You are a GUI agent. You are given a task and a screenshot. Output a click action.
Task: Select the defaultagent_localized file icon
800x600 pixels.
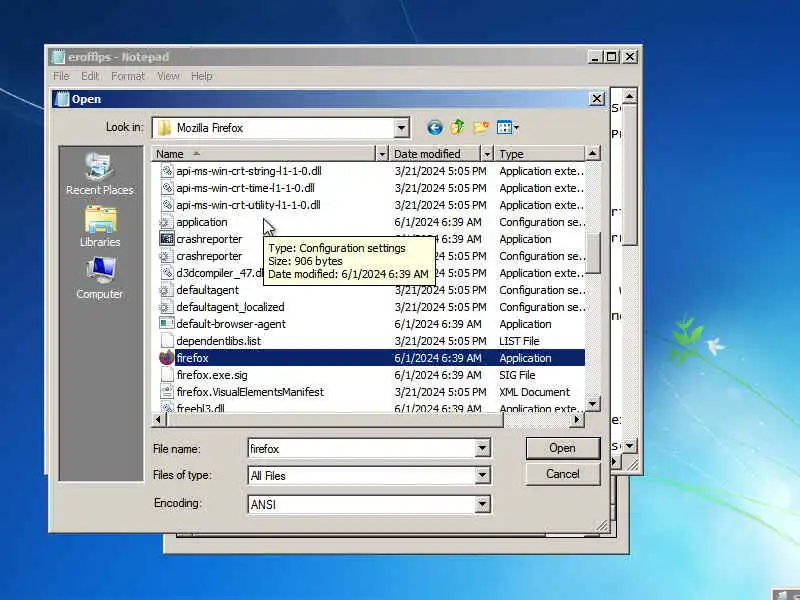tap(165, 307)
